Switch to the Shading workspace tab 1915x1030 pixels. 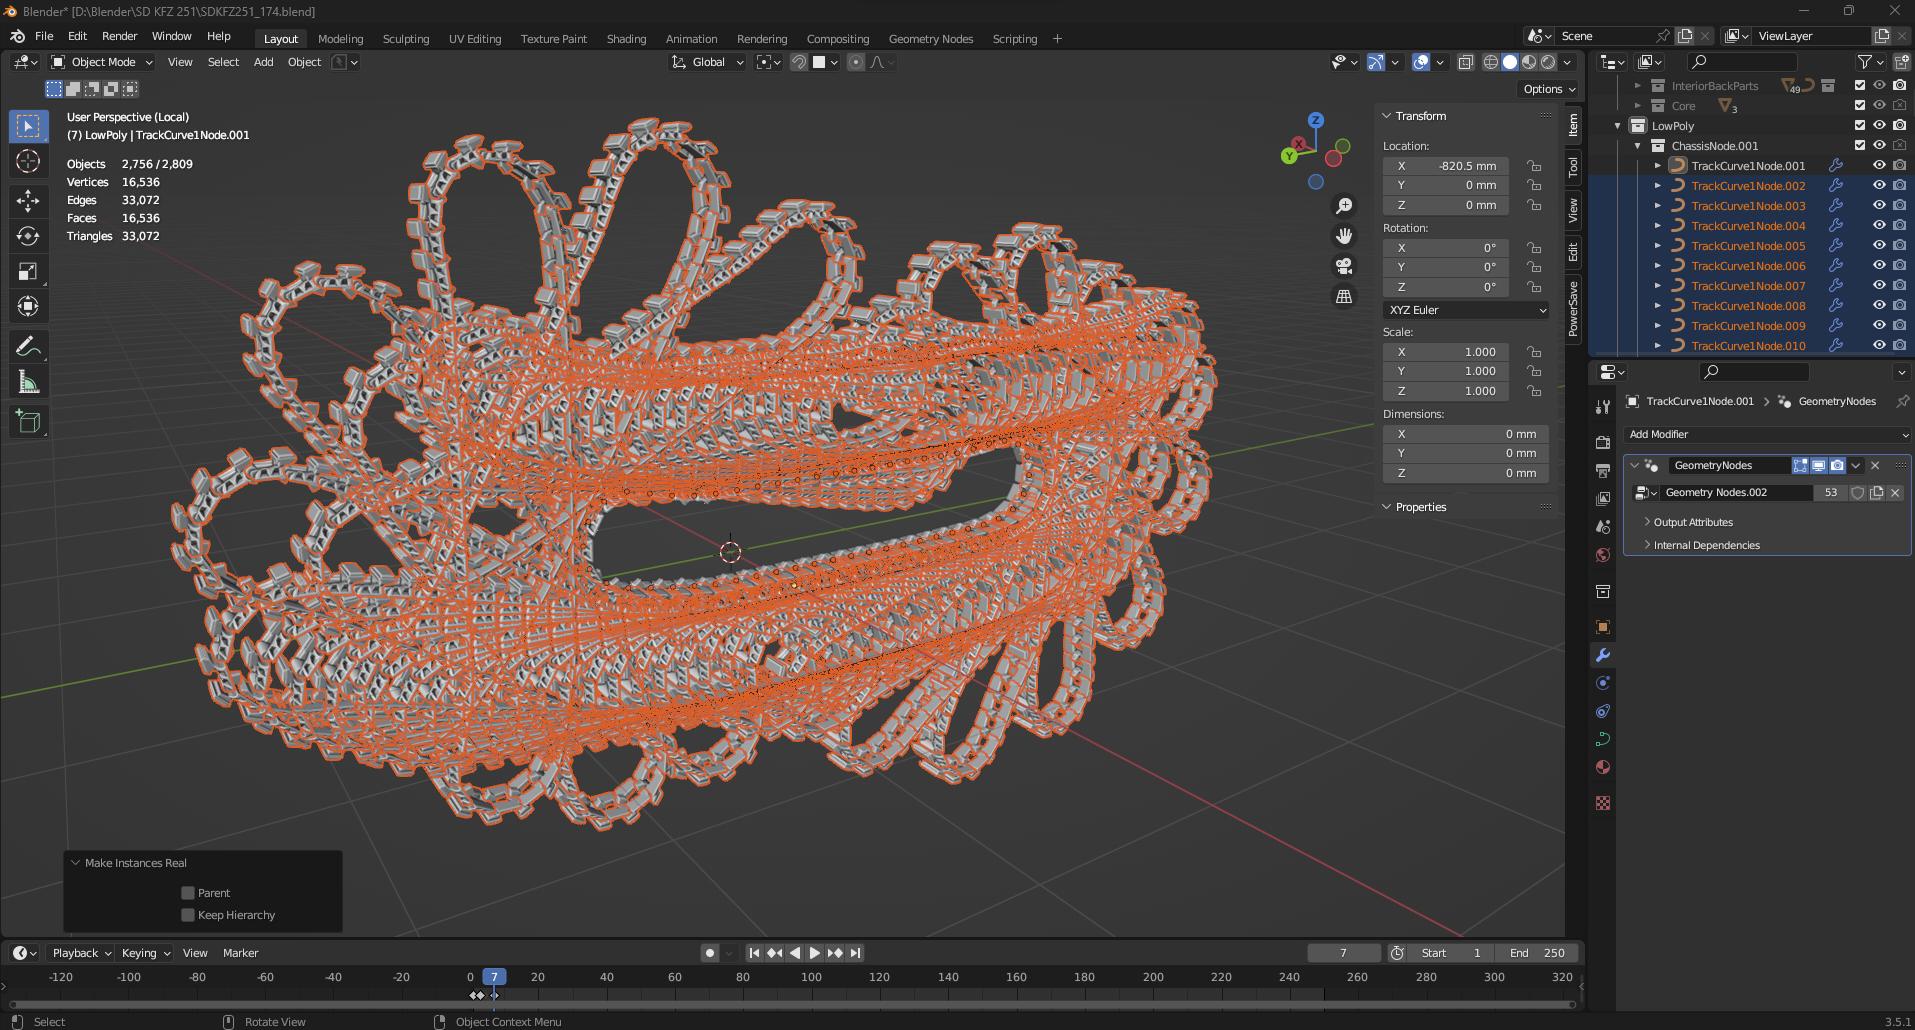pos(625,38)
